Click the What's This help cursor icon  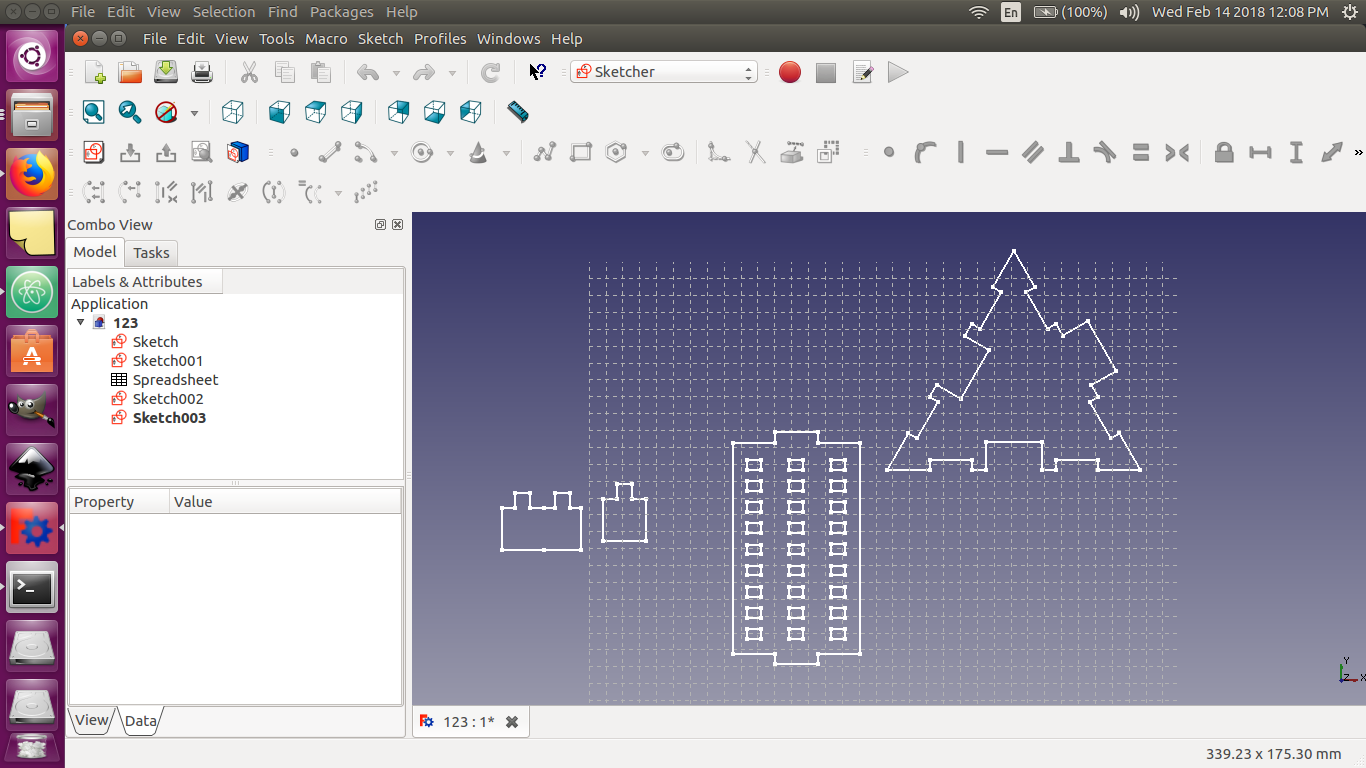click(x=537, y=72)
